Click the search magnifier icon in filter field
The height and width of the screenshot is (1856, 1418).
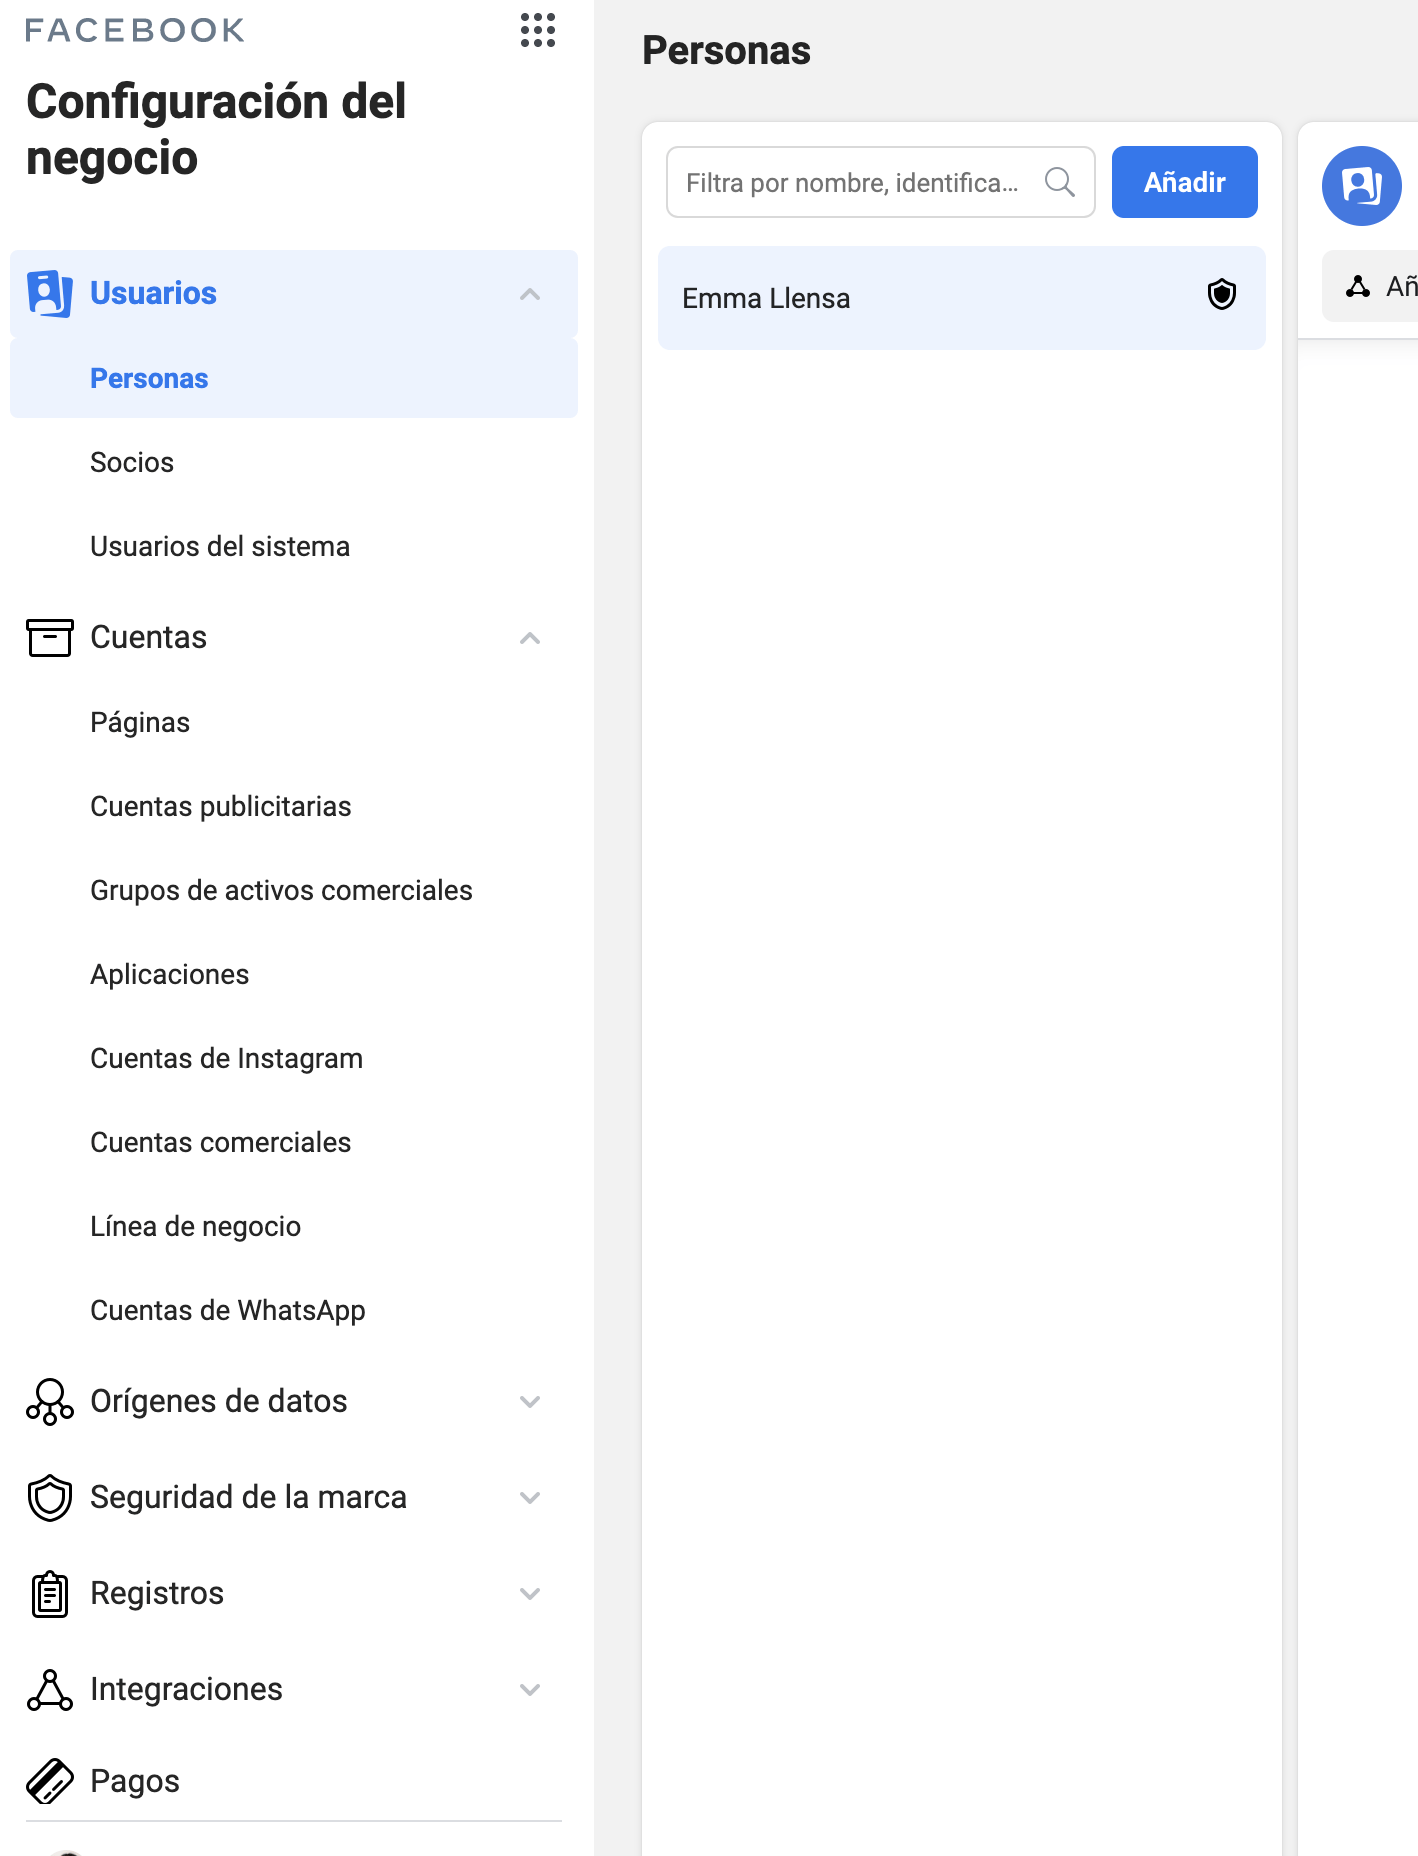(1060, 182)
